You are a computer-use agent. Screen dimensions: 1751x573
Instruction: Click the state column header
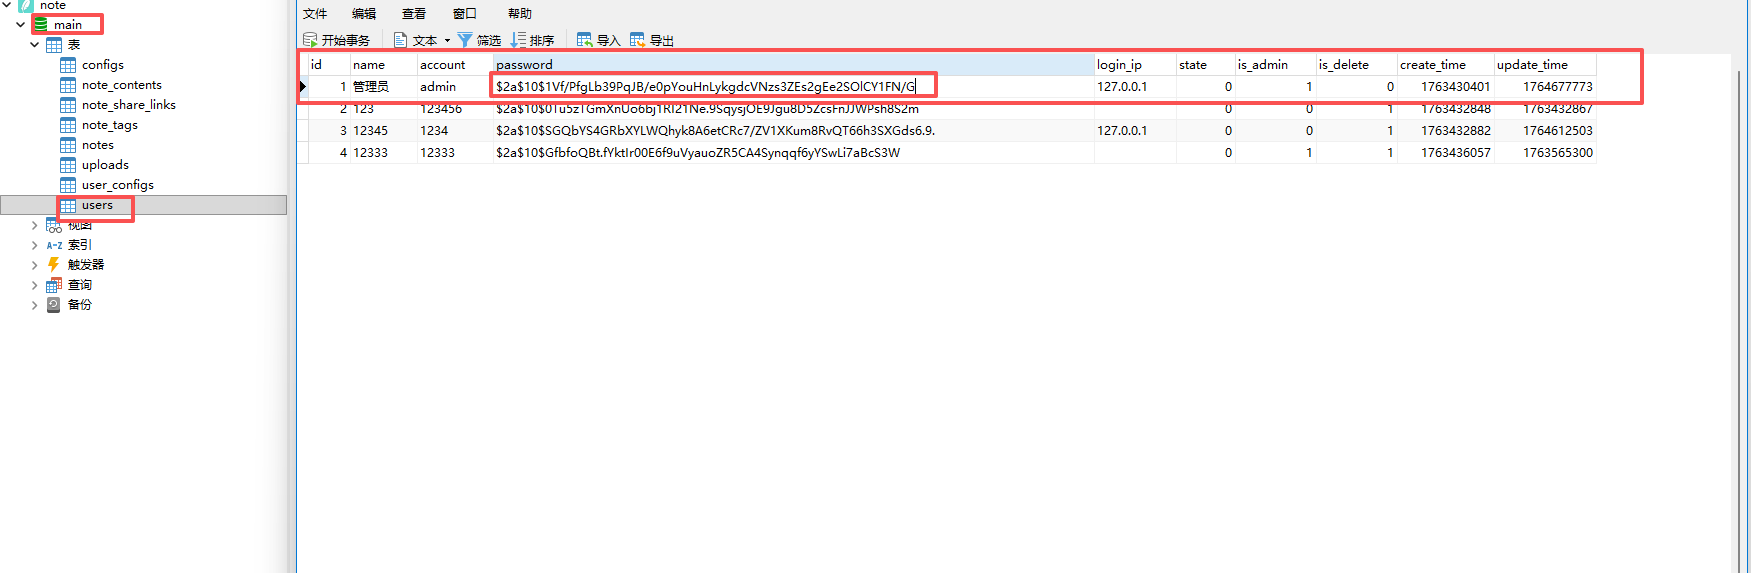1206,65
